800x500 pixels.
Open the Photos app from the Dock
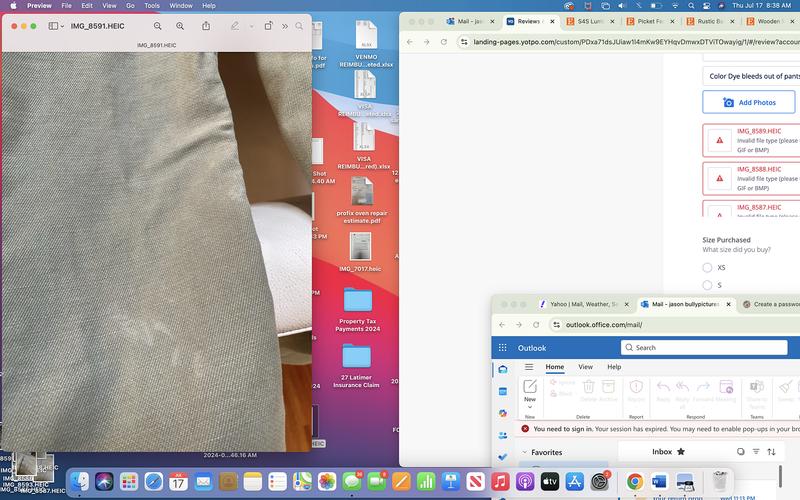tap(327, 481)
